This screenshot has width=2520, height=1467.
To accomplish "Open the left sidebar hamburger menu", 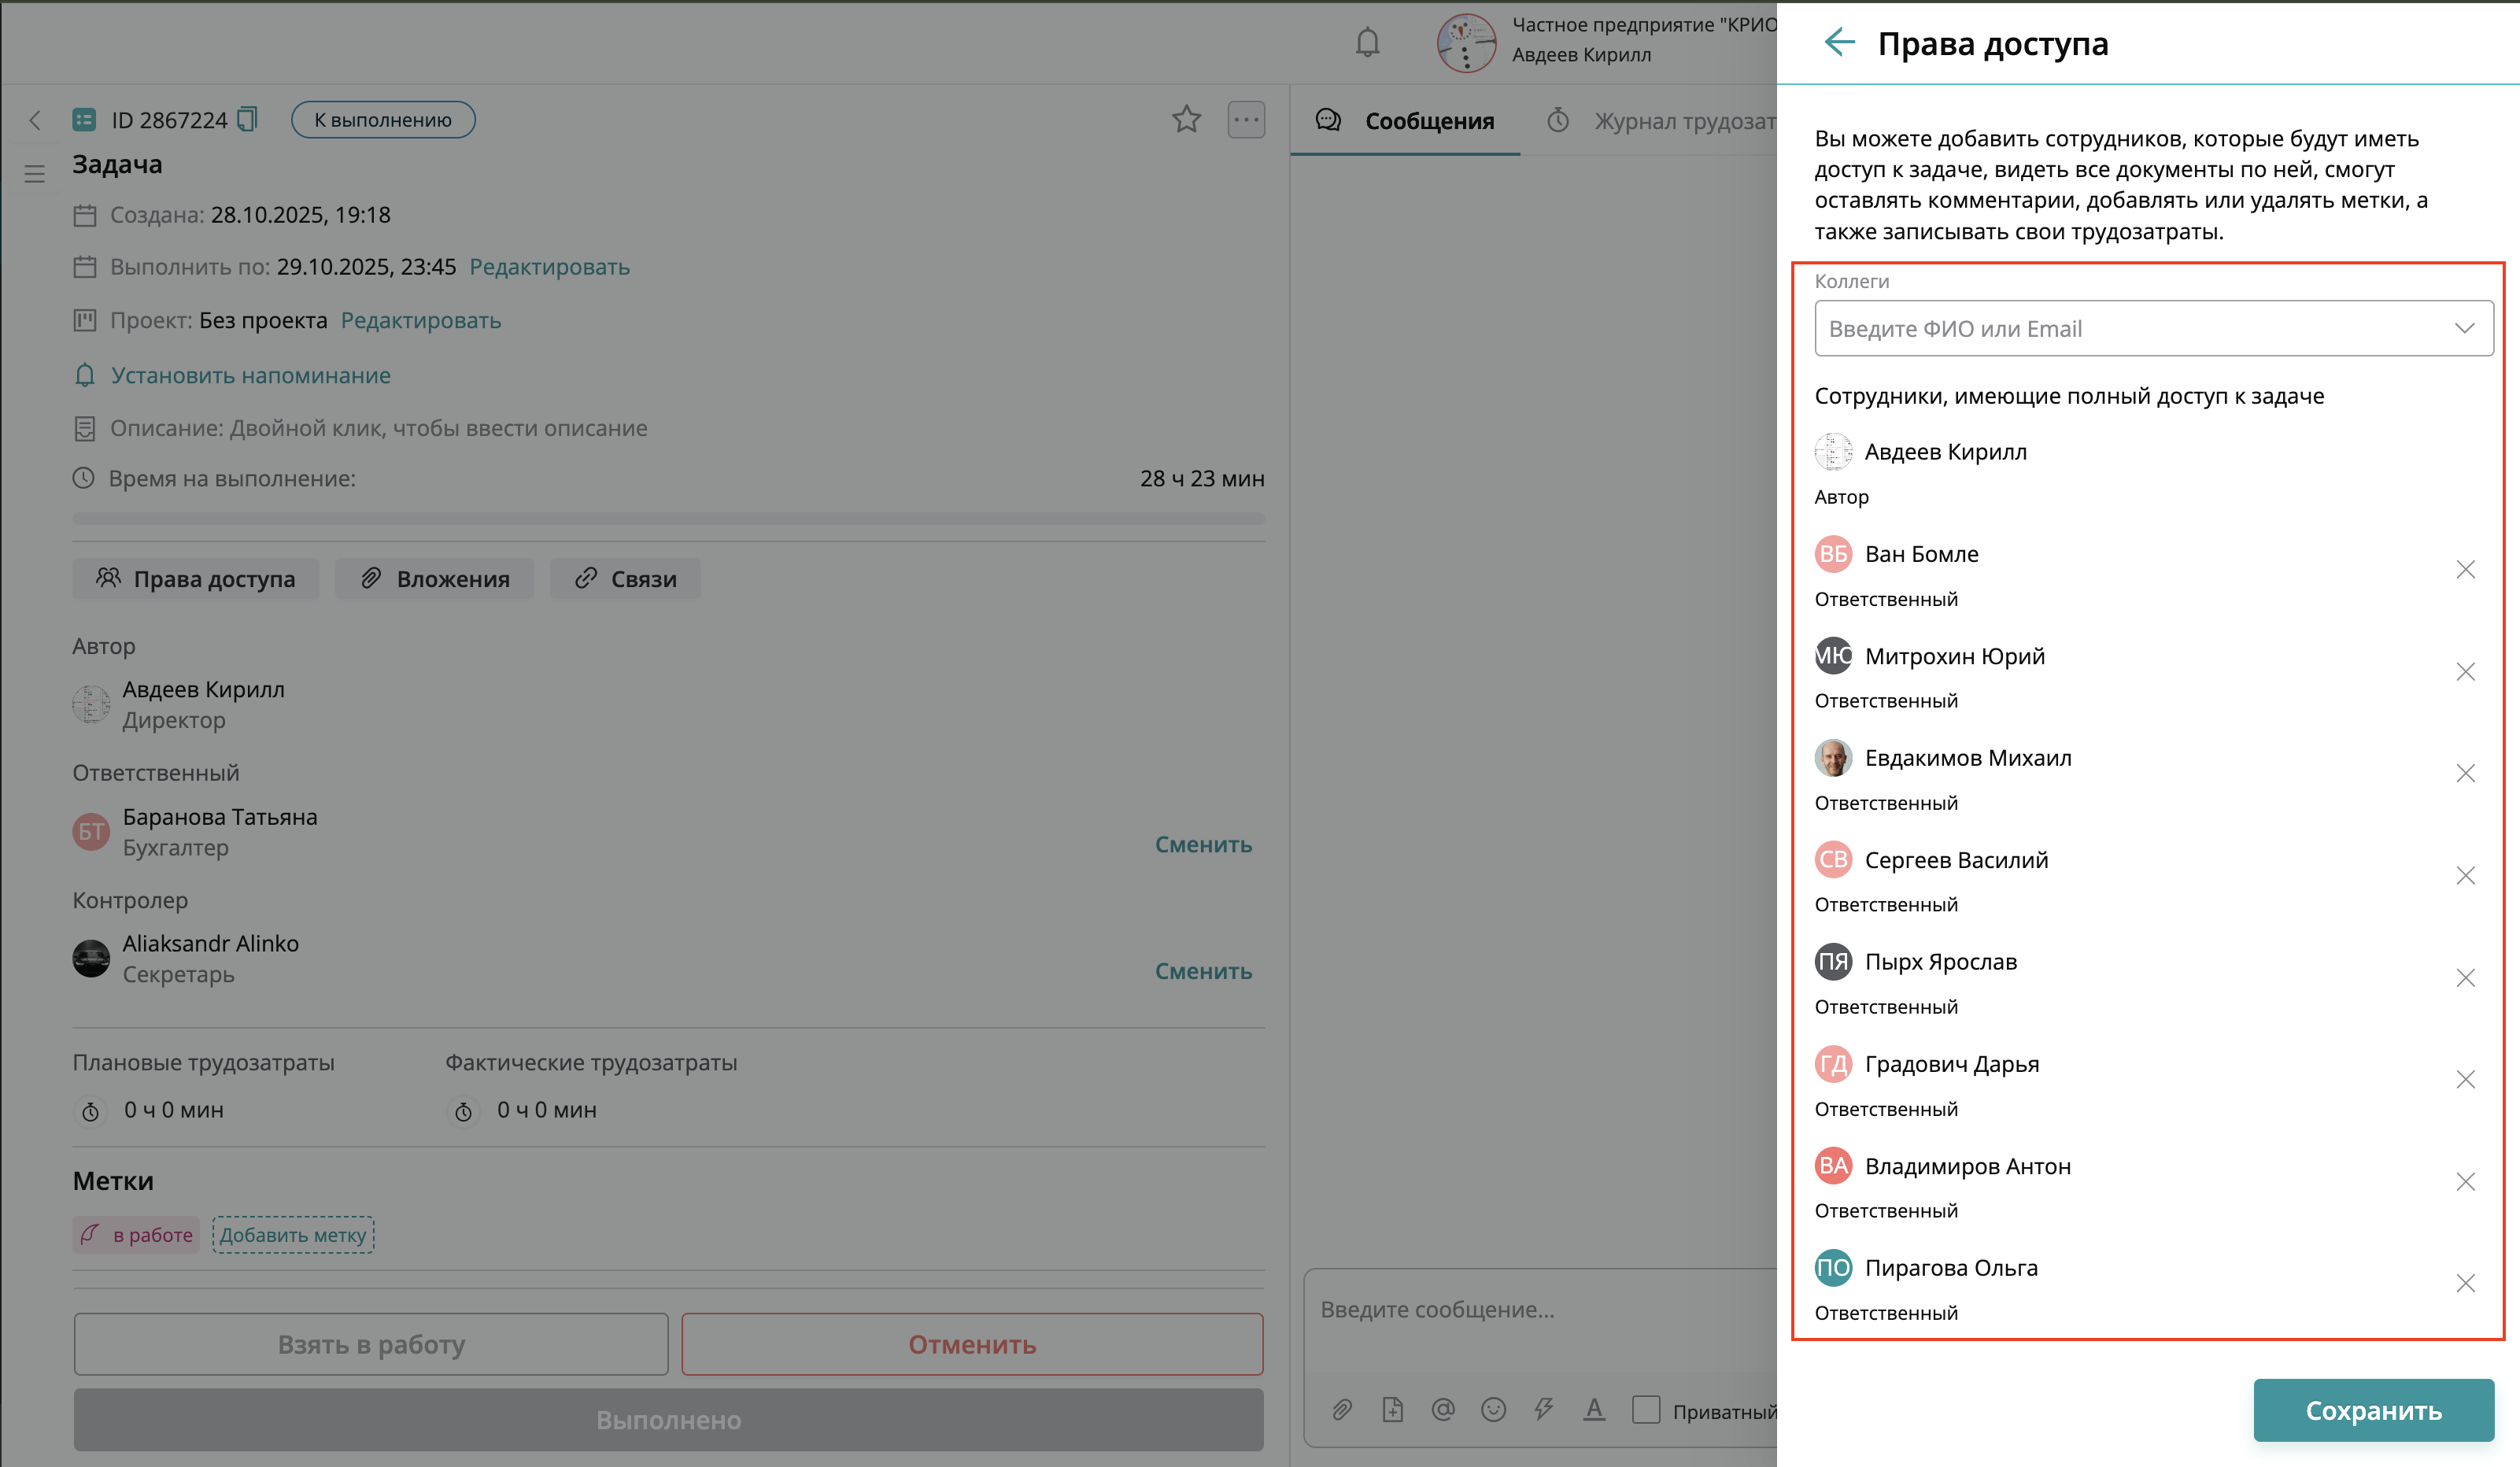I will (x=35, y=174).
